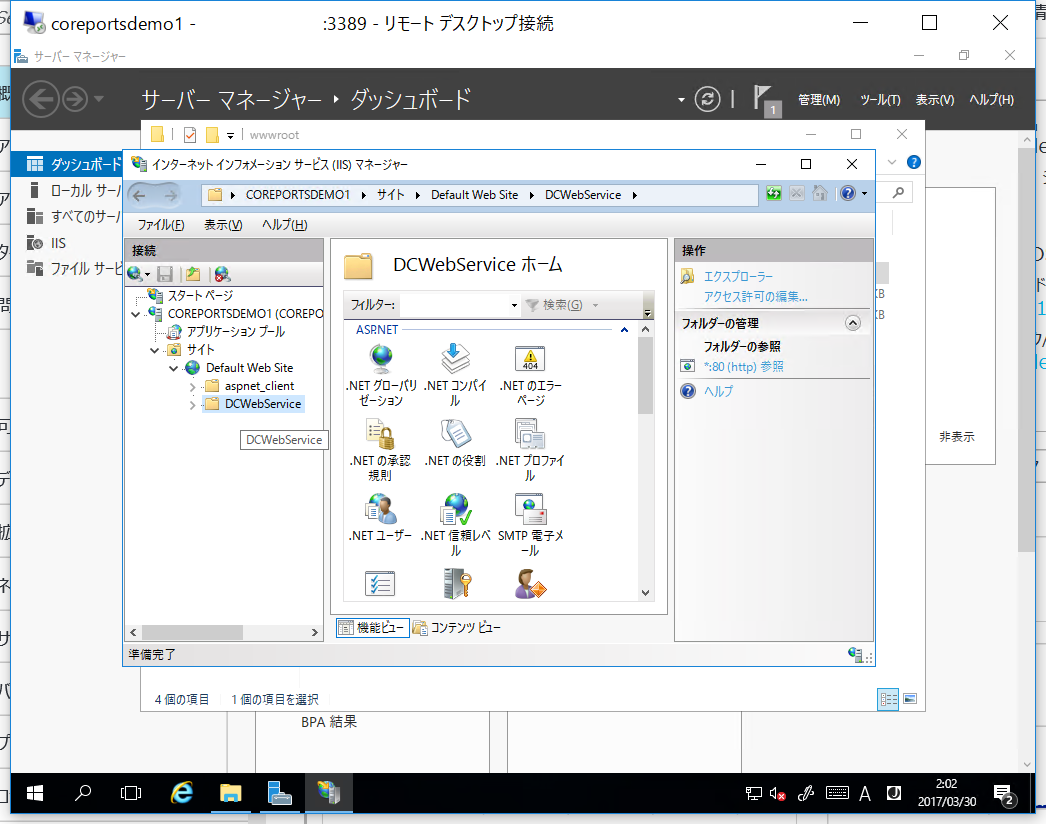Open the ファイル(F) menu in IIS Manager

[x=161, y=225]
